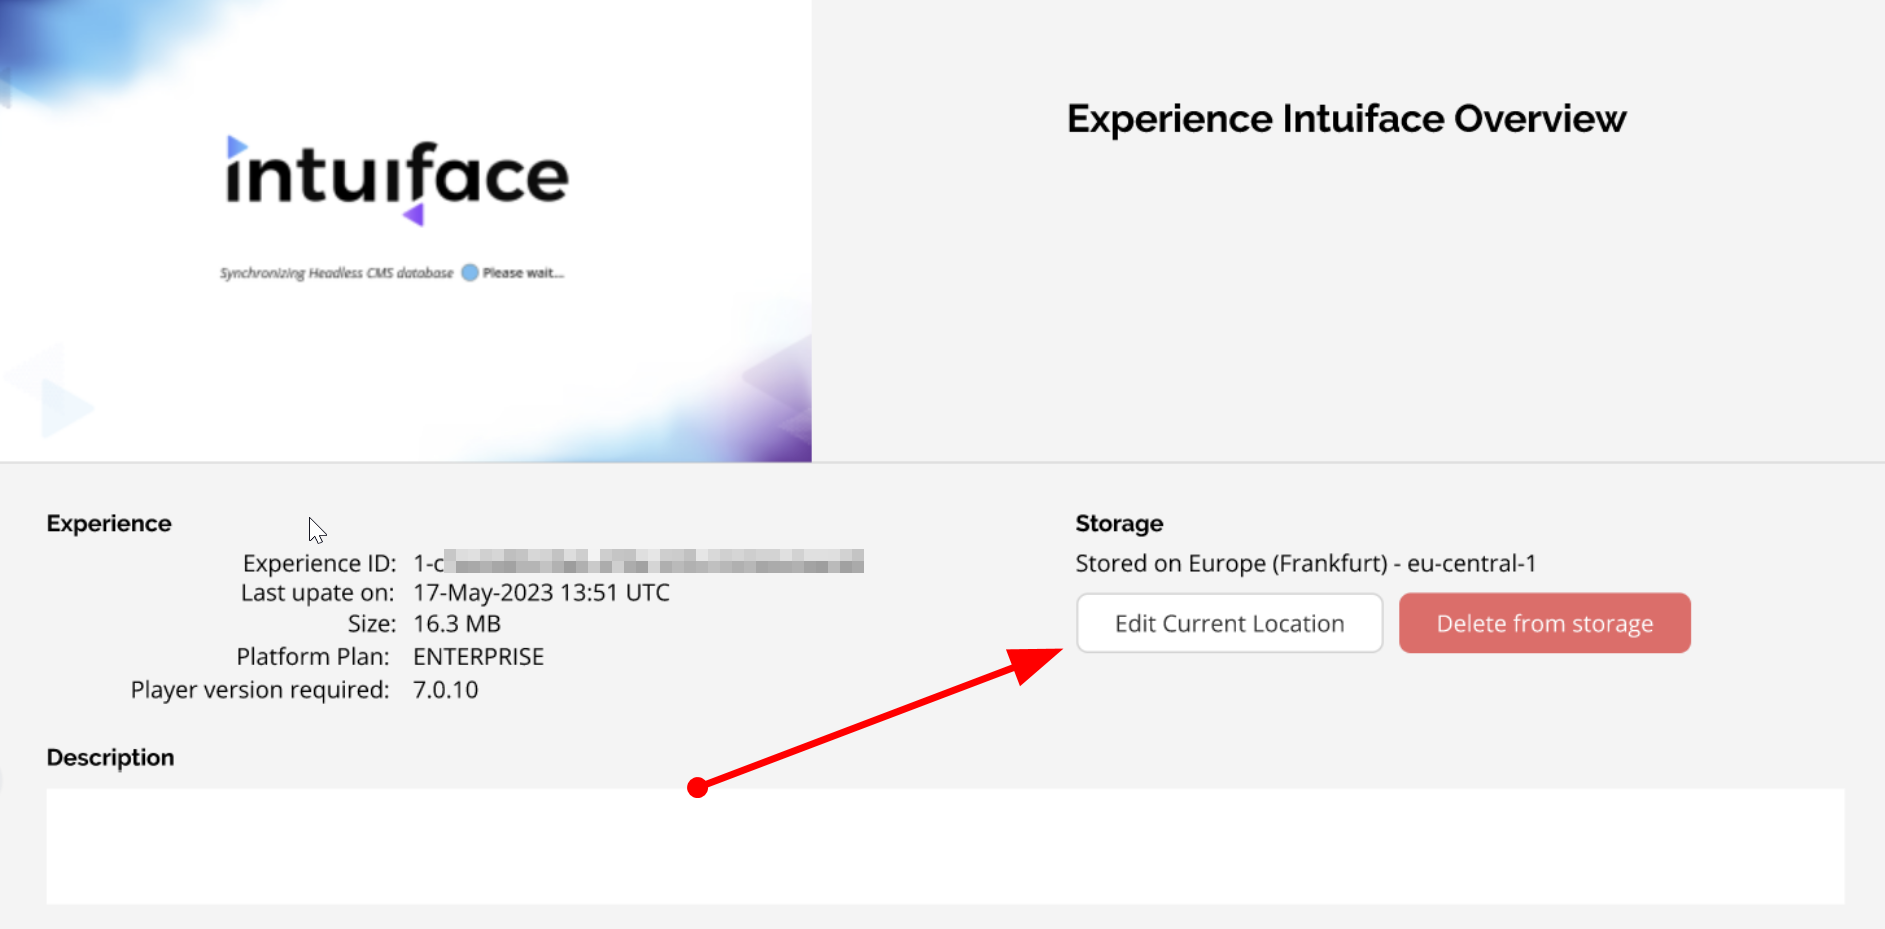The width and height of the screenshot is (1885, 929).
Task: Open the Intuiface experience thumbnail image
Action: click(x=406, y=231)
